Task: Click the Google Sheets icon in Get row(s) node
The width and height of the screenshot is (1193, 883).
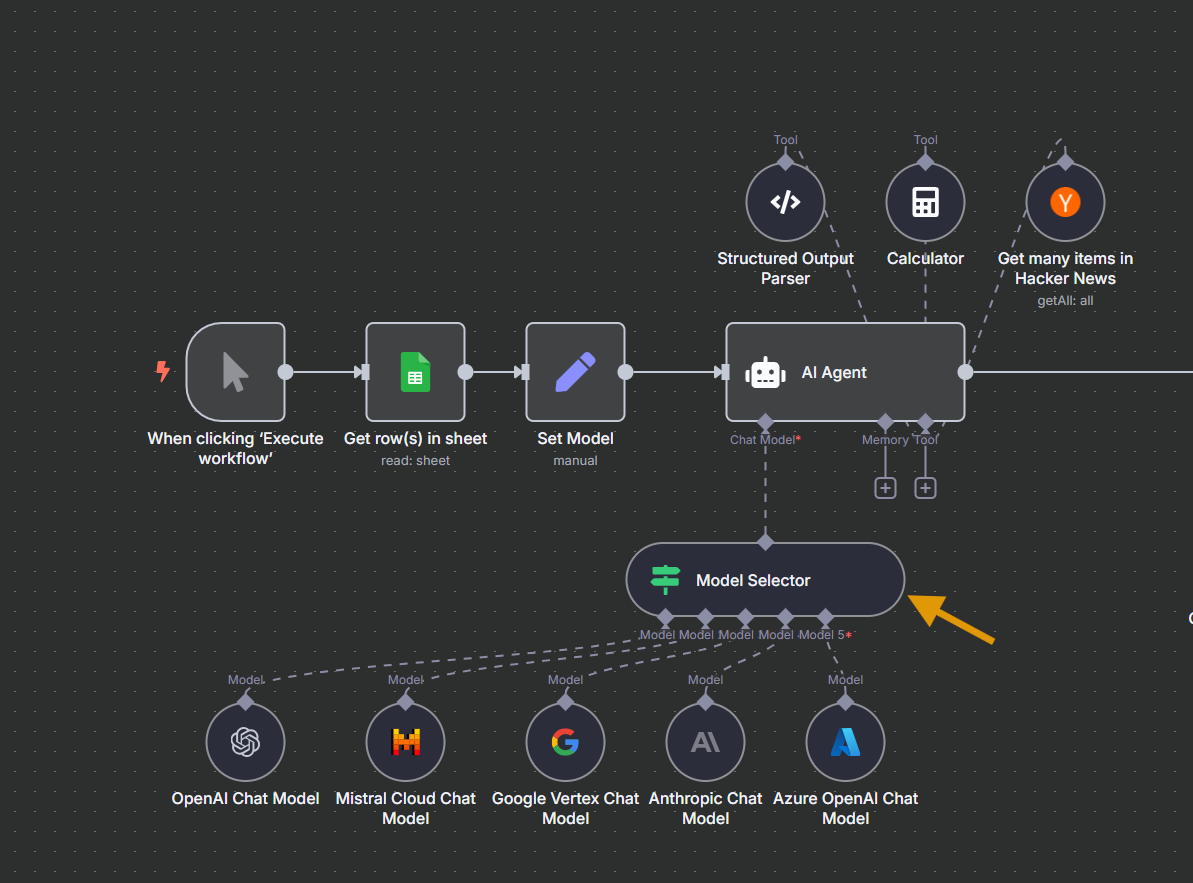Action: (x=415, y=371)
